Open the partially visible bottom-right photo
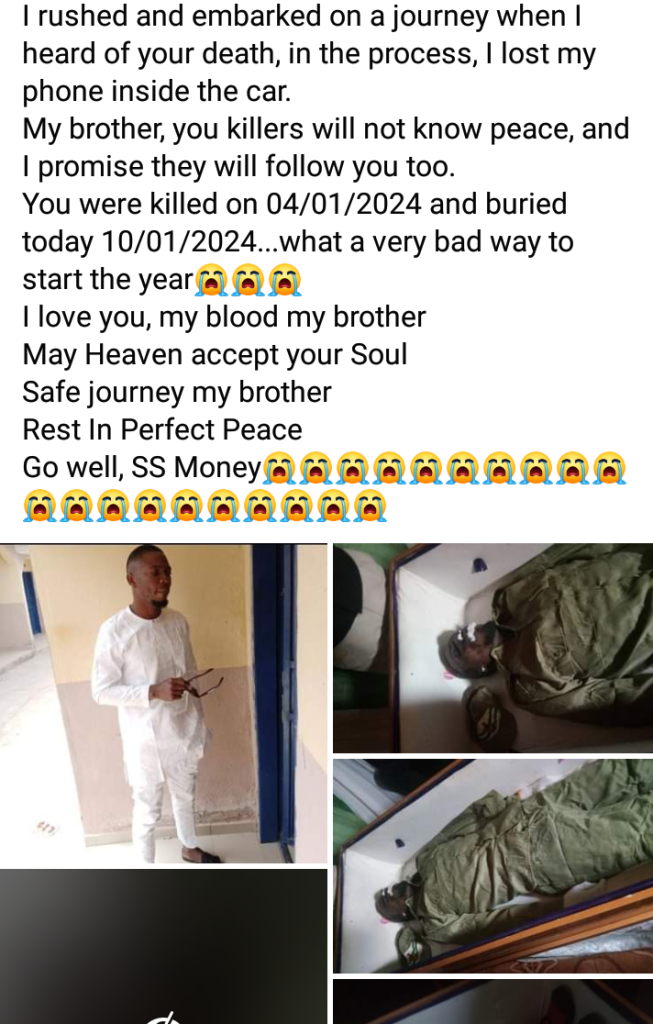Image resolution: width=653 pixels, height=1024 pixels. [x=493, y=1001]
